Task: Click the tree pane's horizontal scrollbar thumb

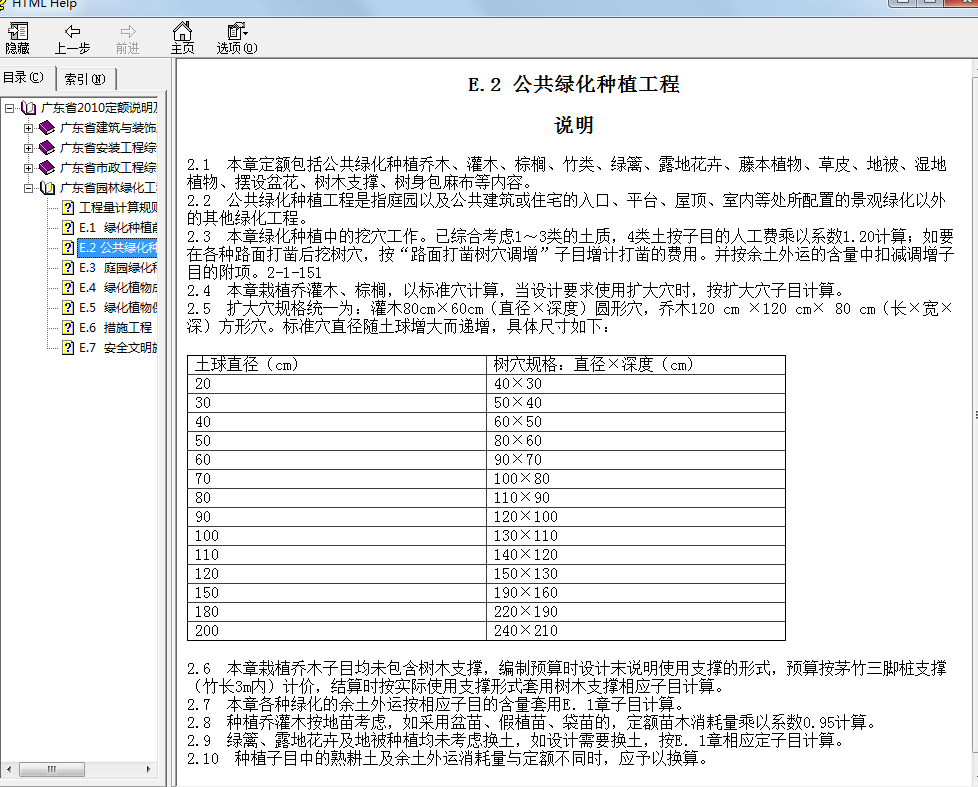Action: tap(52, 770)
